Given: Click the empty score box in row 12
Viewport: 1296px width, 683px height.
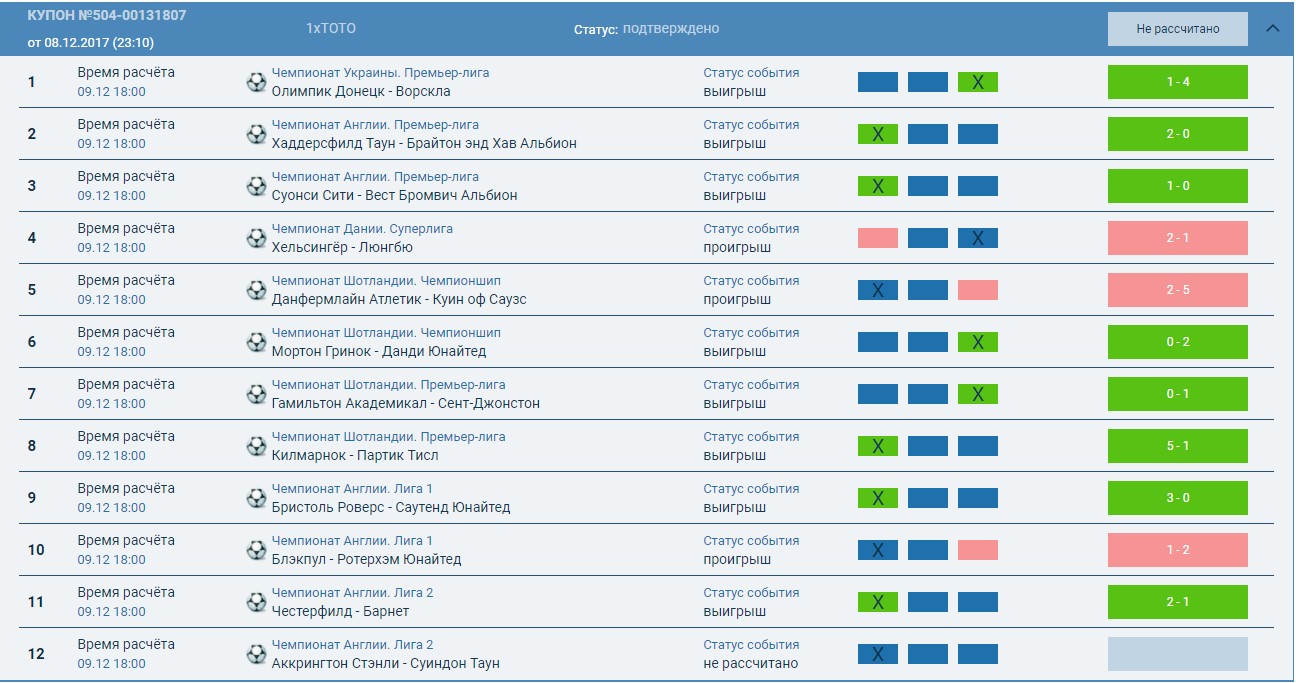Looking at the screenshot, I should coord(1177,654).
